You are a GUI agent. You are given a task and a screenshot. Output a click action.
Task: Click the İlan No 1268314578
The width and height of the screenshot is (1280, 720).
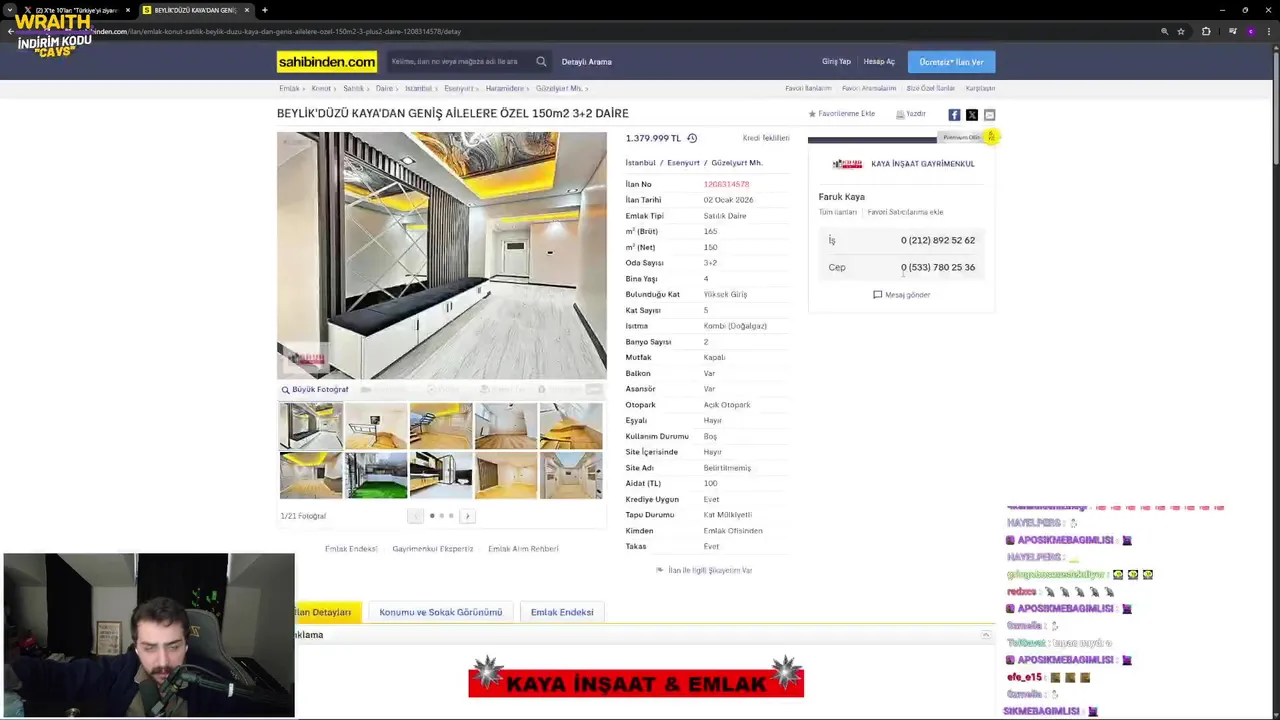tap(726, 184)
